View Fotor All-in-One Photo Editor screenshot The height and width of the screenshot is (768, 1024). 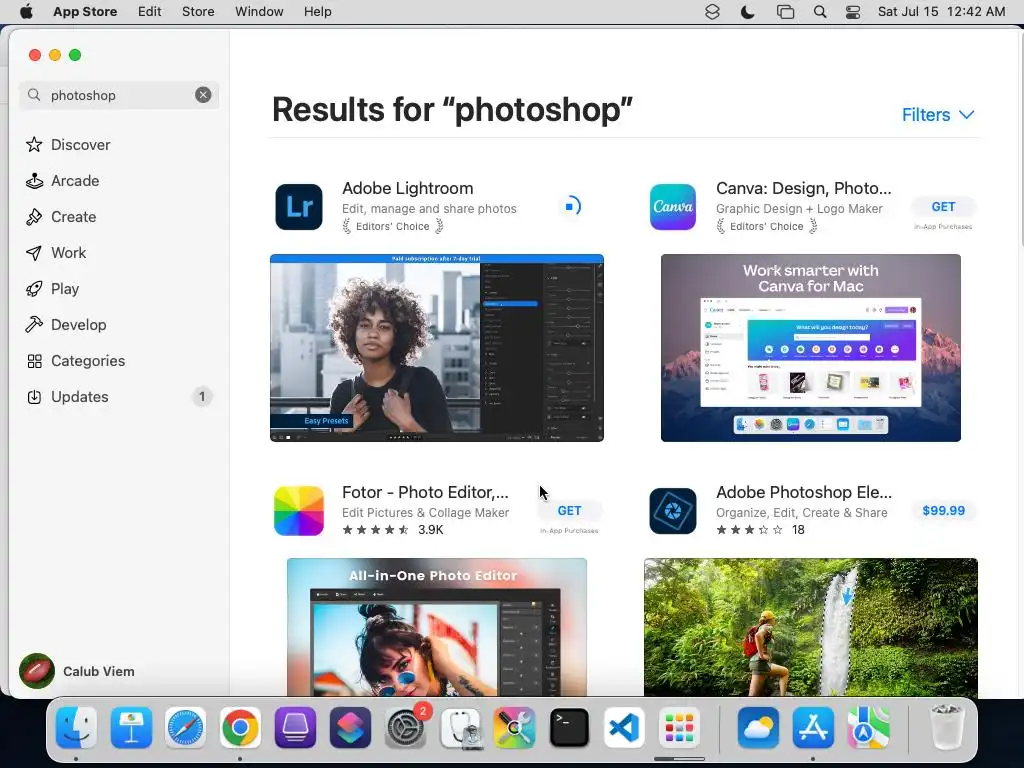click(436, 627)
